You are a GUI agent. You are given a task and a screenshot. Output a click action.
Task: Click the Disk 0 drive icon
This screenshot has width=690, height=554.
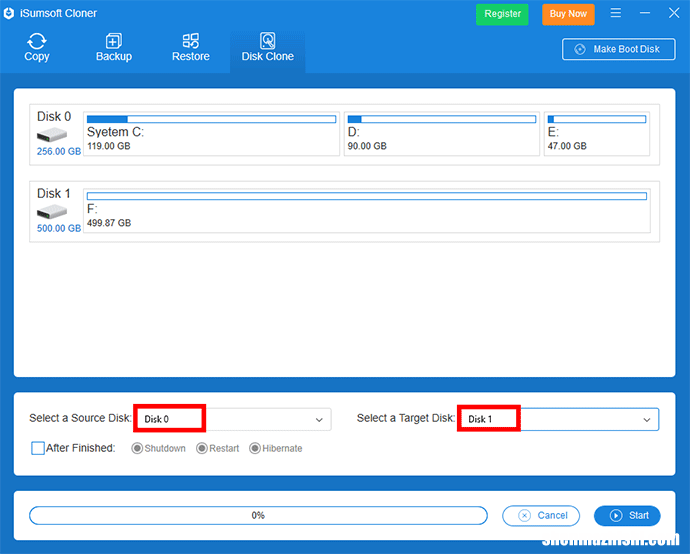click(51, 135)
